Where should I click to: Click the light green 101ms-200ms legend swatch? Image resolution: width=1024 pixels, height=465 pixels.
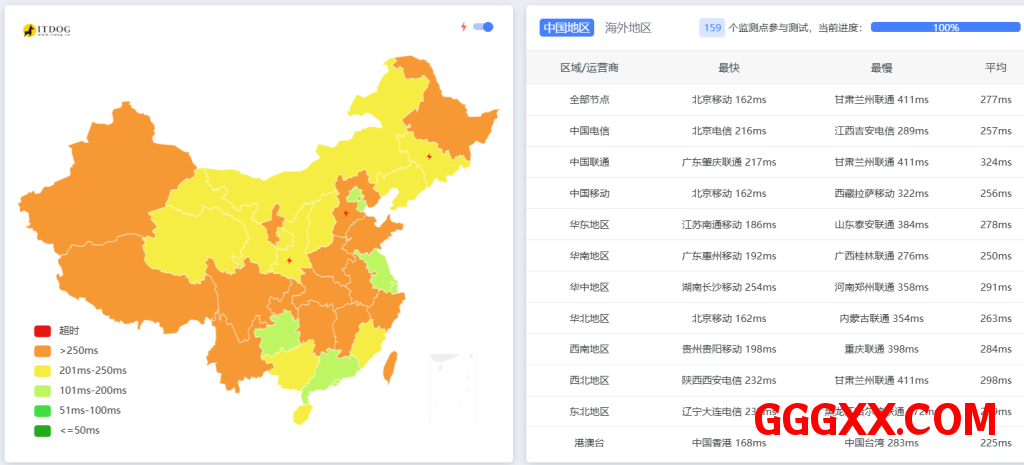point(42,391)
